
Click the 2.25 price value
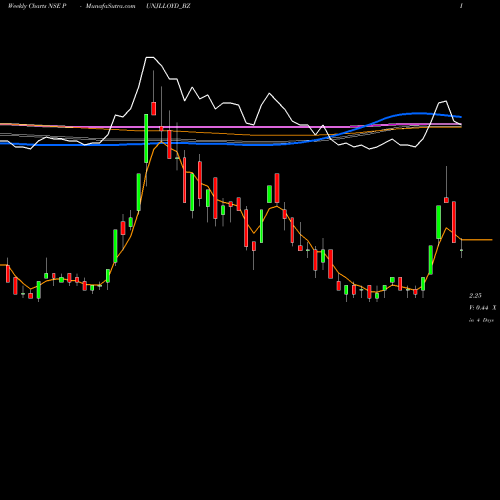pyautogui.click(x=475, y=296)
